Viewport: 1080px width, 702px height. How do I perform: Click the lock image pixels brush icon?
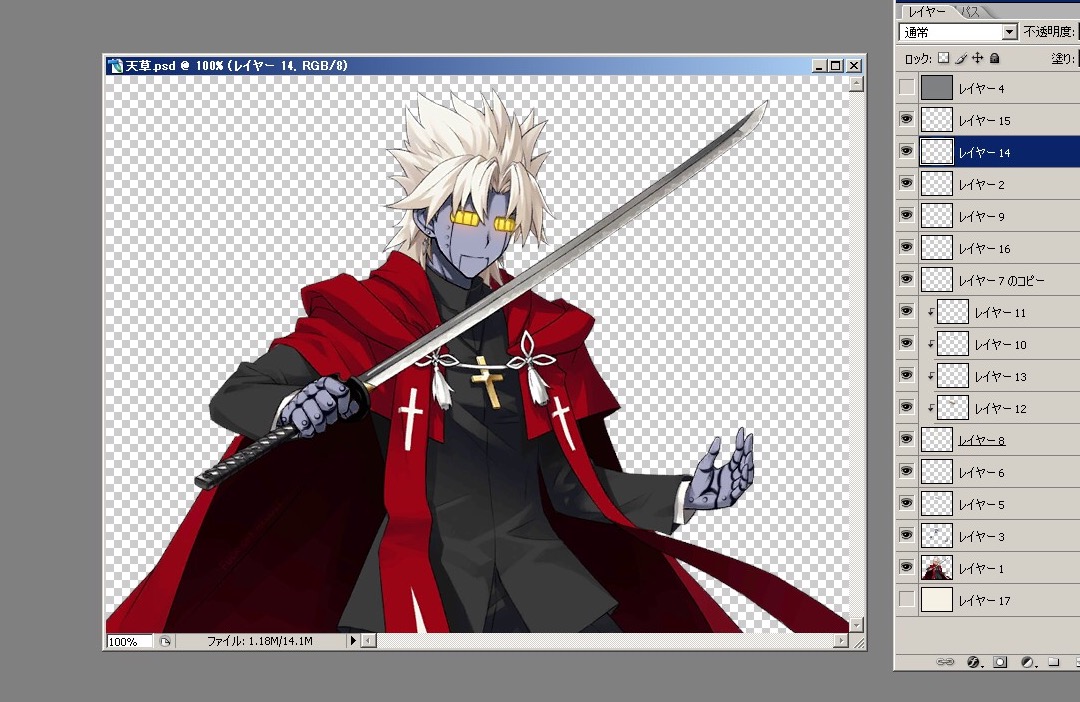click(961, 59)
